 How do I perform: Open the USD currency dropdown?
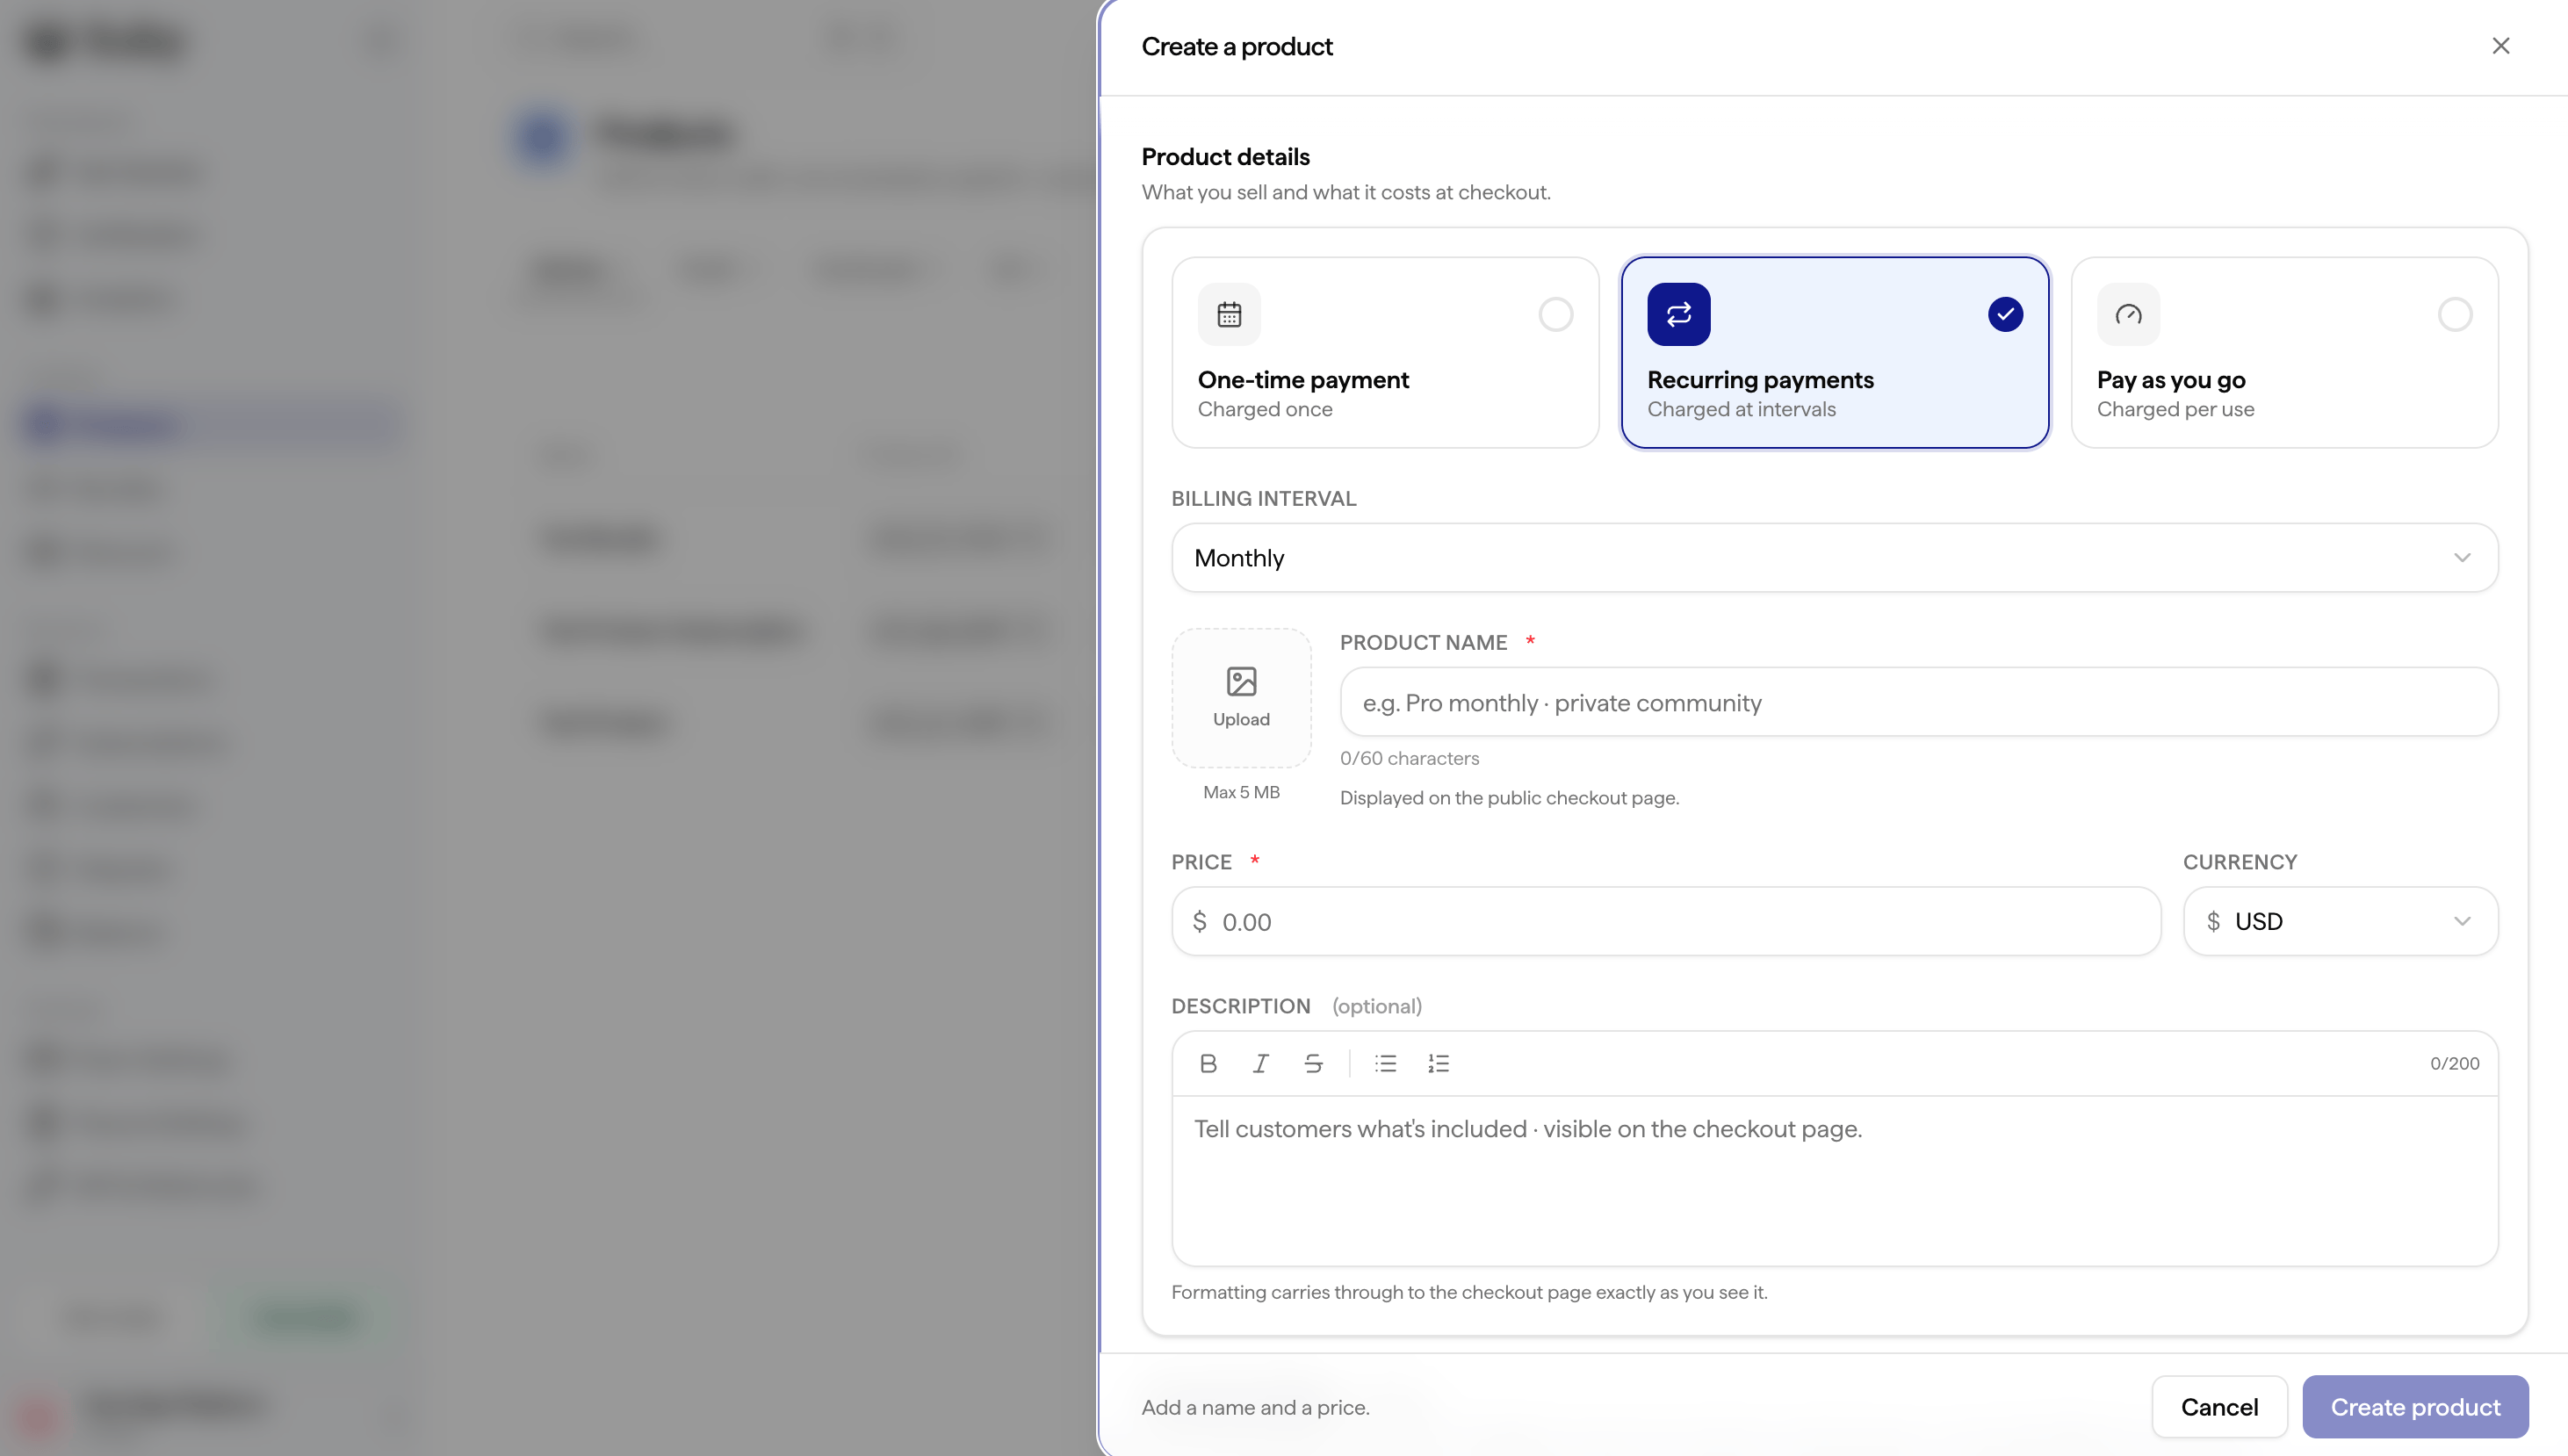[2340, 921]
